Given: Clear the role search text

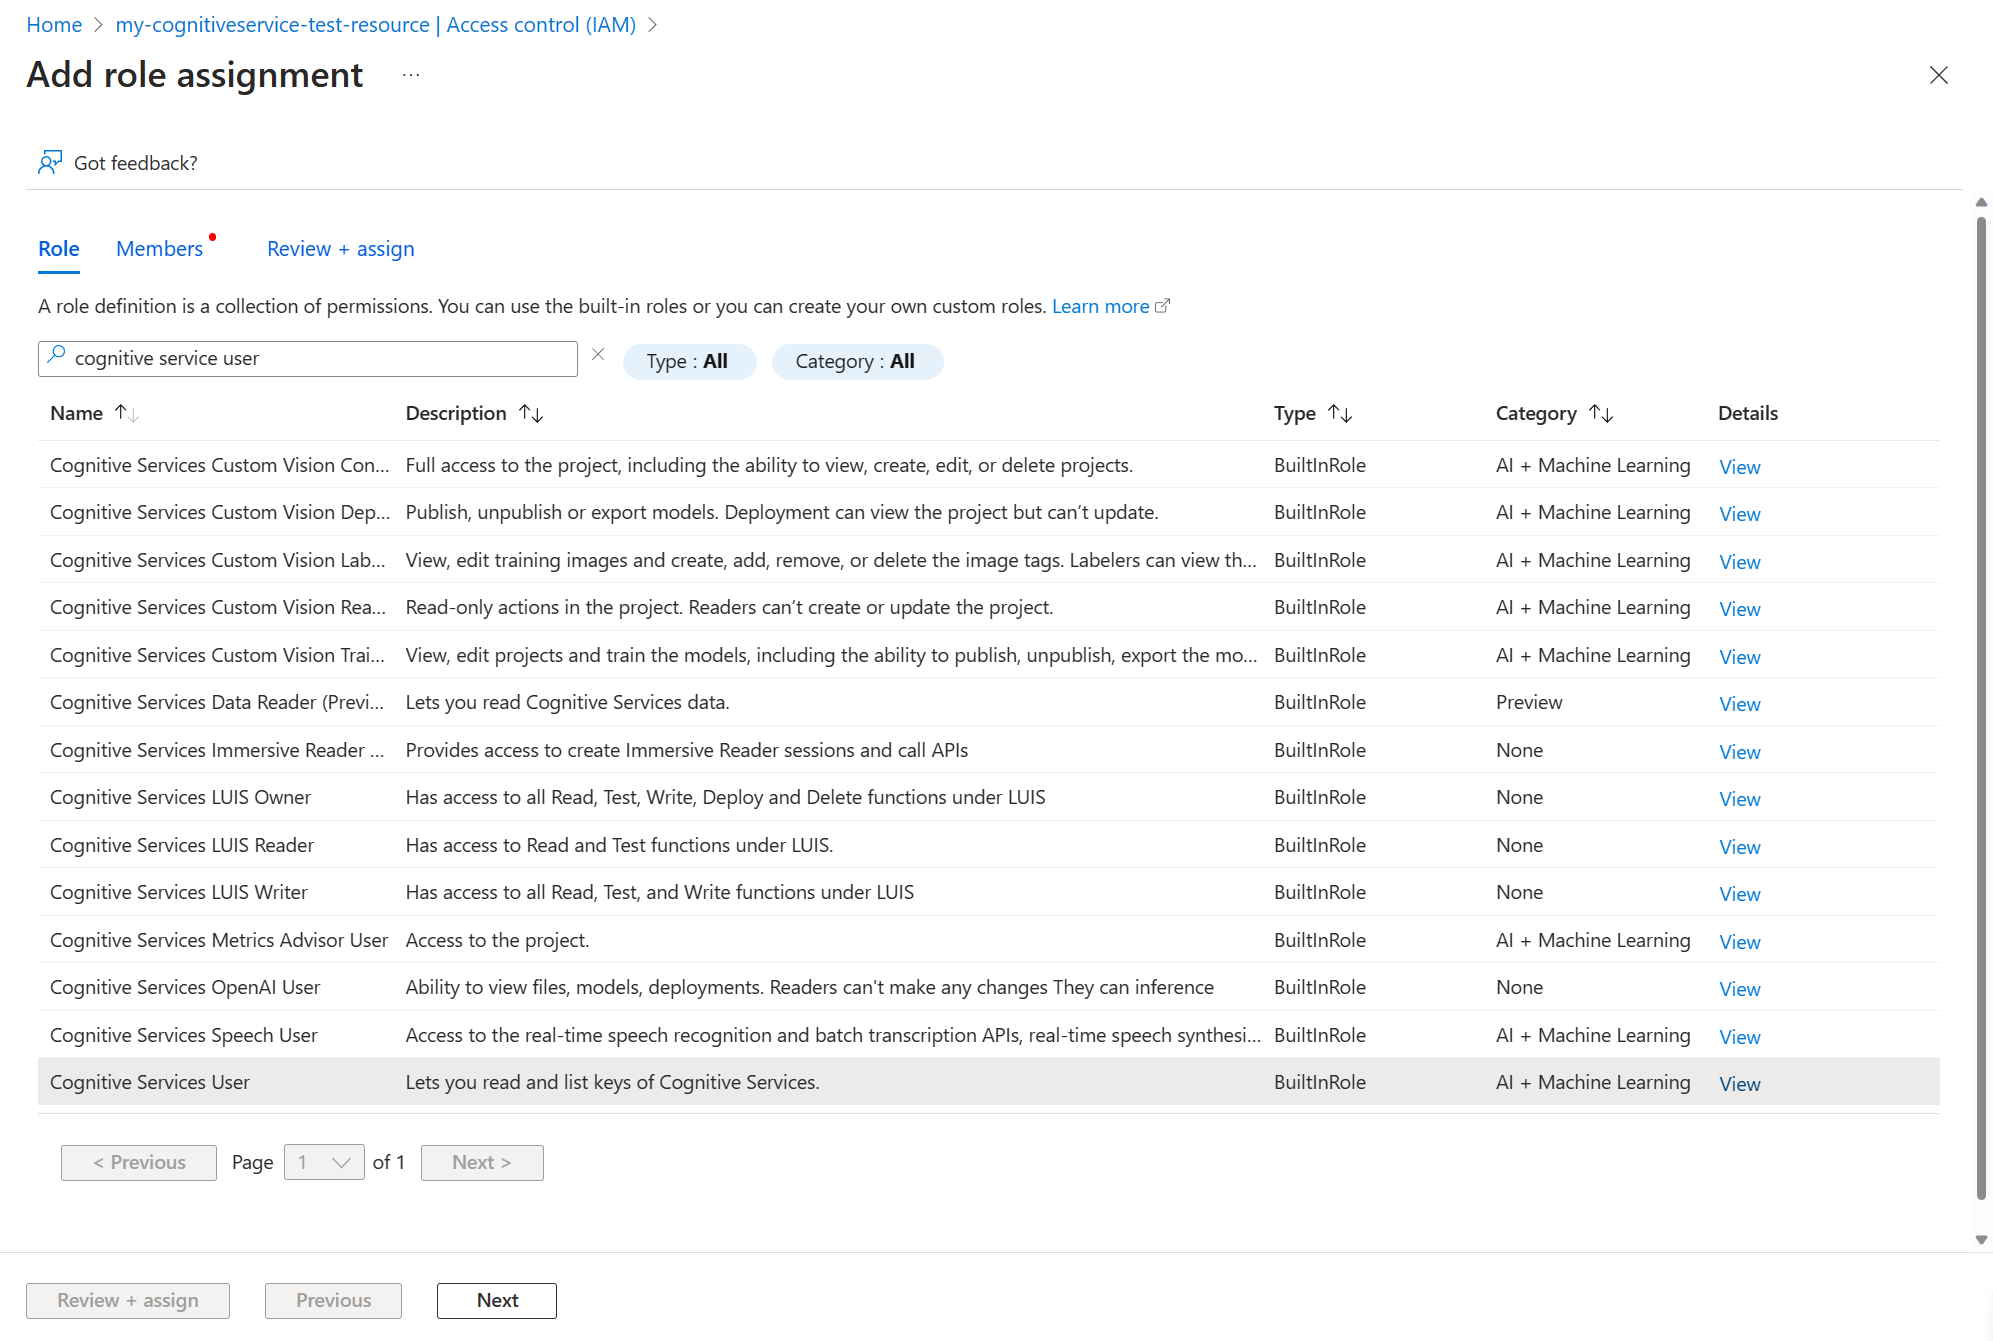Looking at the screenshot, I should [598, 354].
